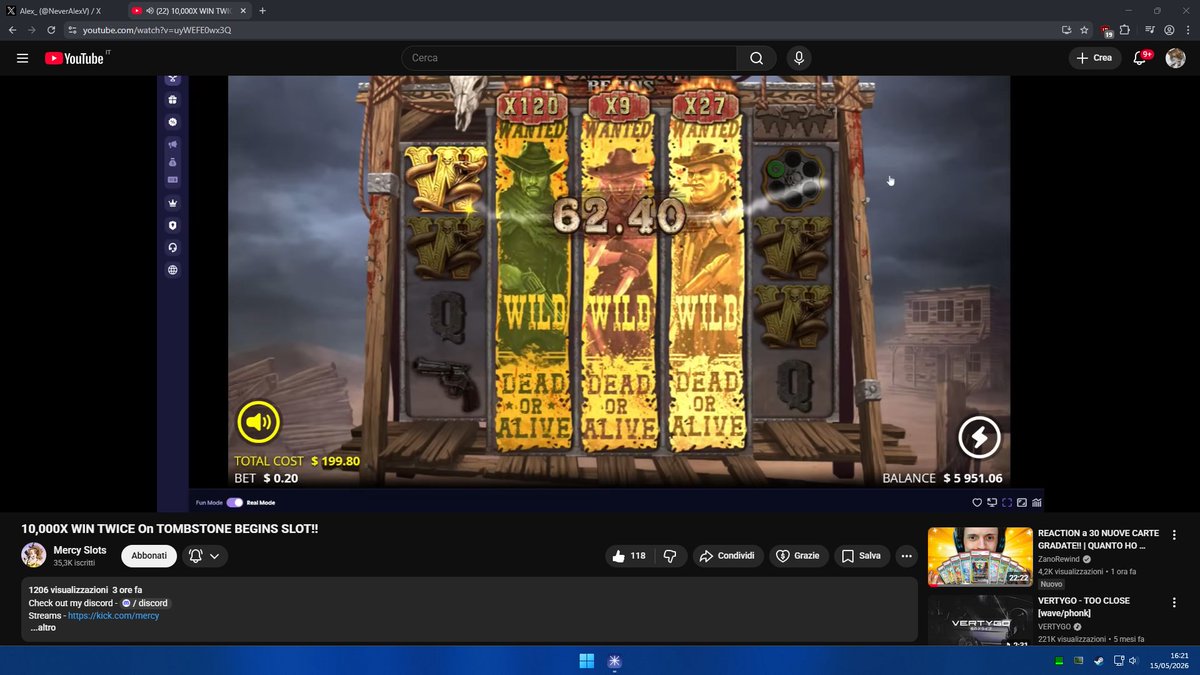Click the Steam tray icon
The height and width of the screenshot is (675, 1200).
[x=1101, y=661]
